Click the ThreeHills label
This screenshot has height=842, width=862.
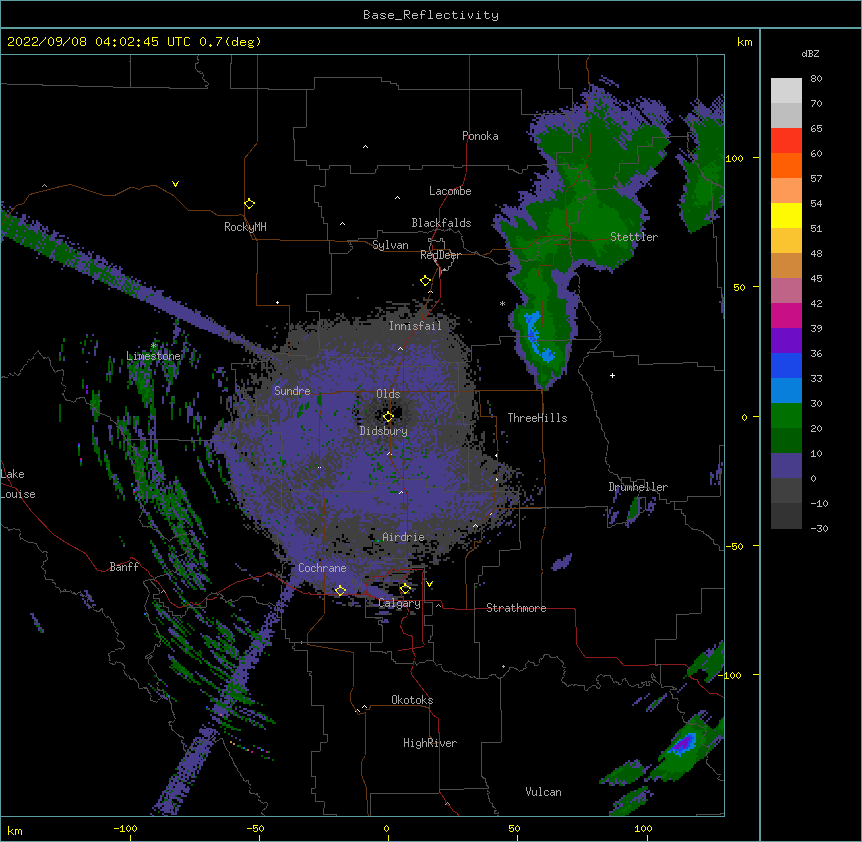[x=537, y=418]
